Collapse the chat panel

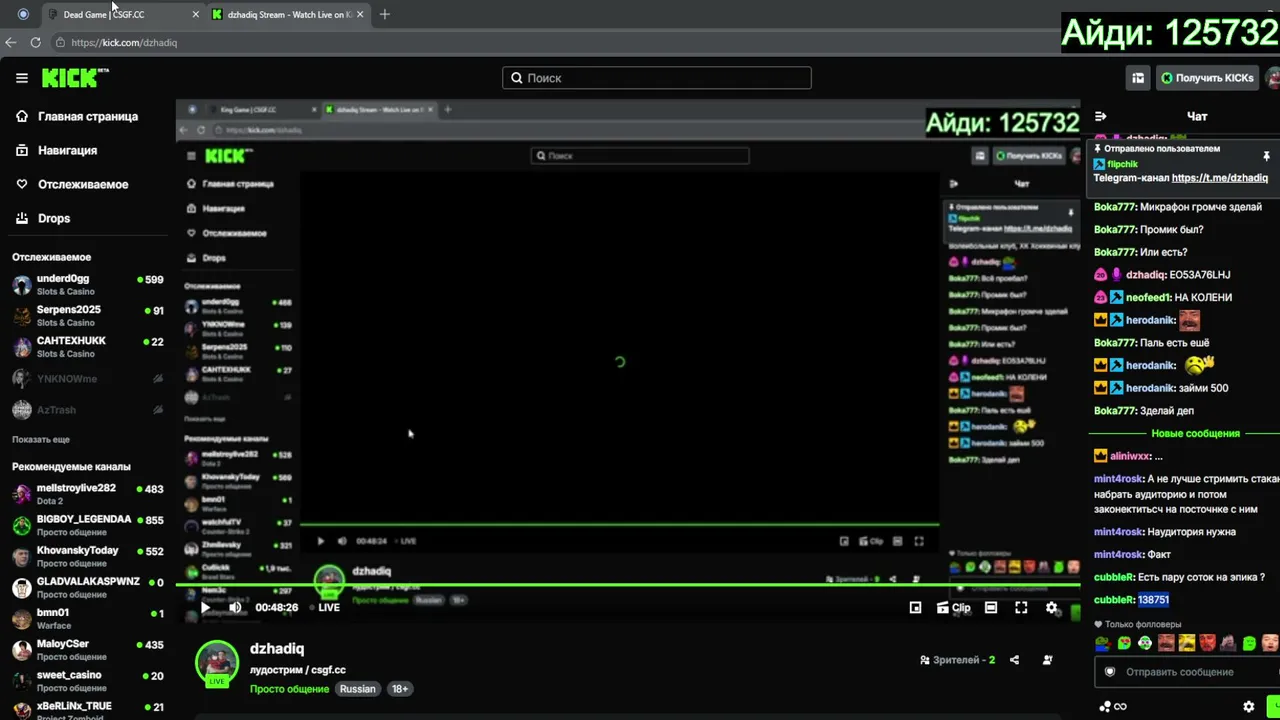click(1101, 116)
